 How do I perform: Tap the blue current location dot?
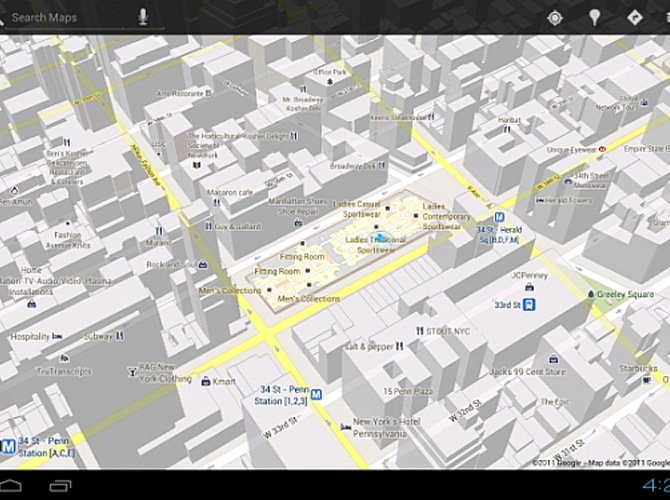point(381,236)
